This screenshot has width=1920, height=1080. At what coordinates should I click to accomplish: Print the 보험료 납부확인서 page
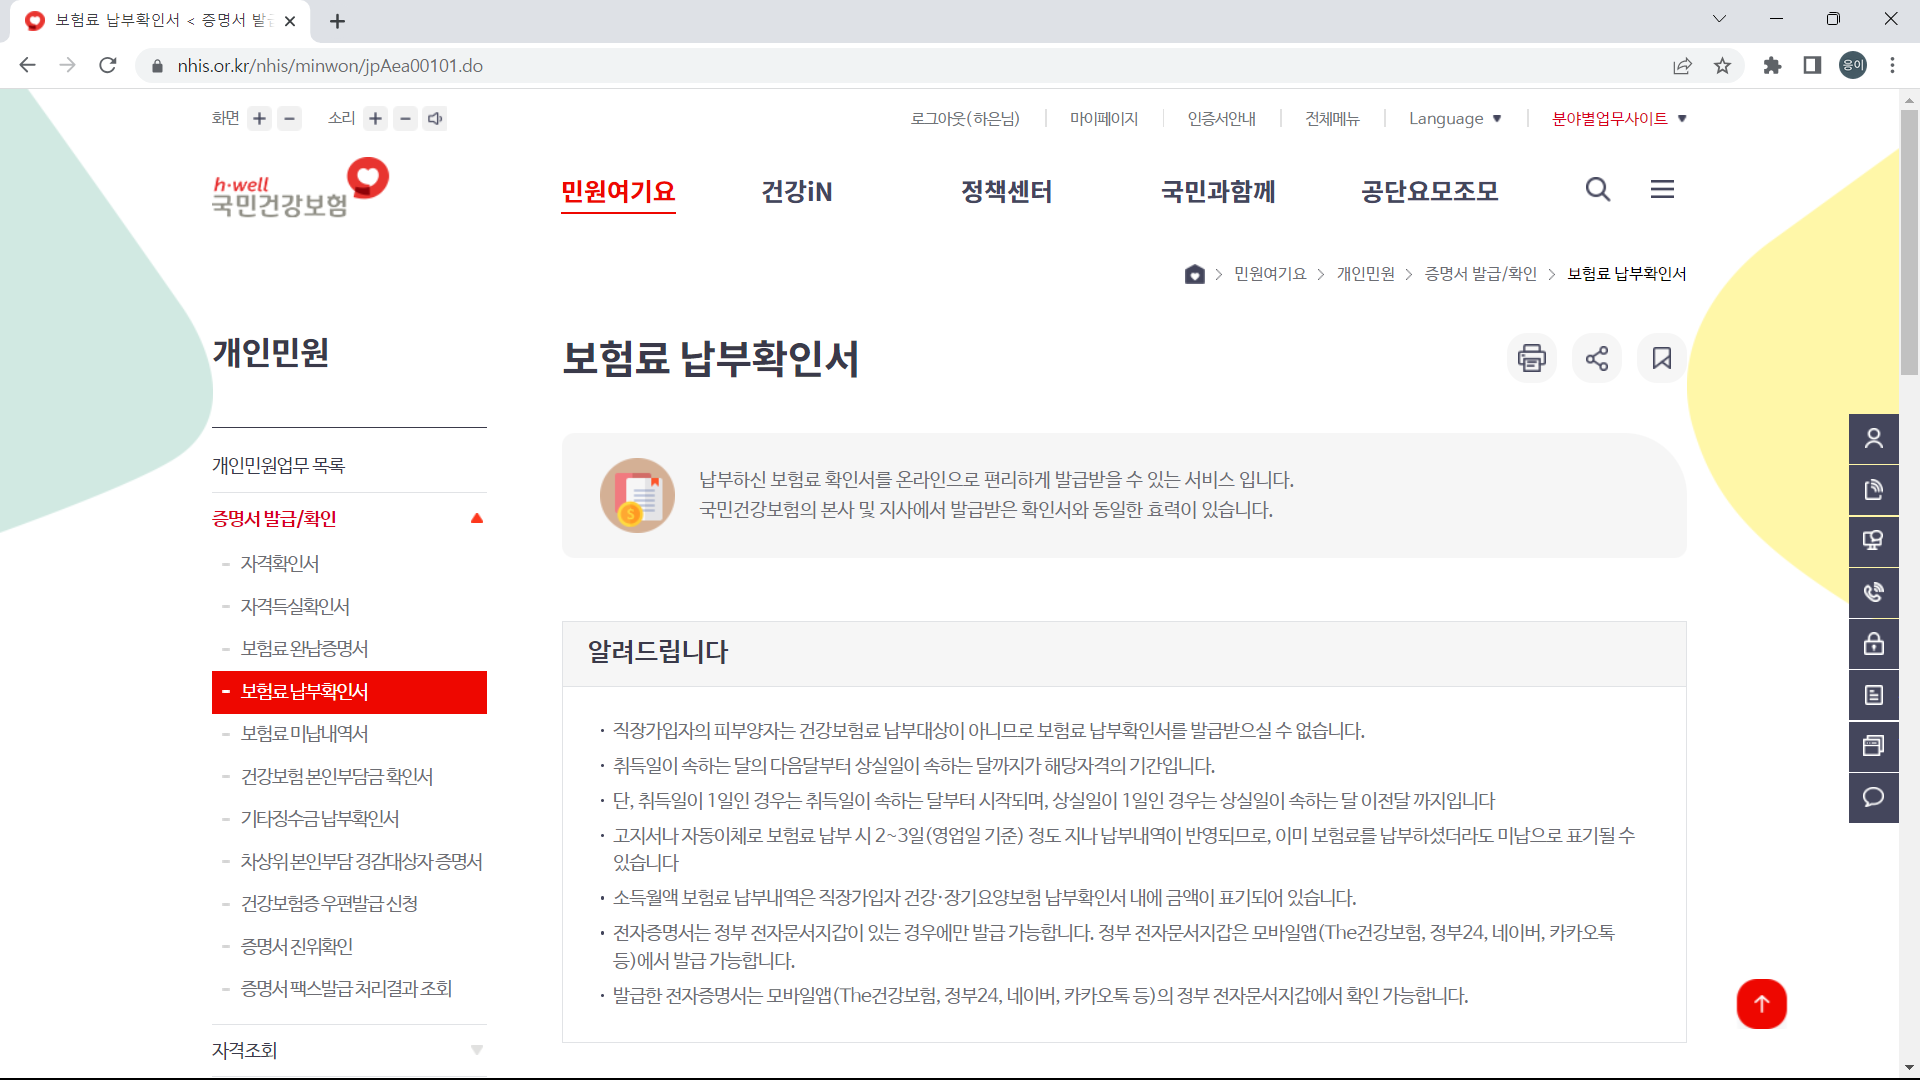tap(1531, 358)
